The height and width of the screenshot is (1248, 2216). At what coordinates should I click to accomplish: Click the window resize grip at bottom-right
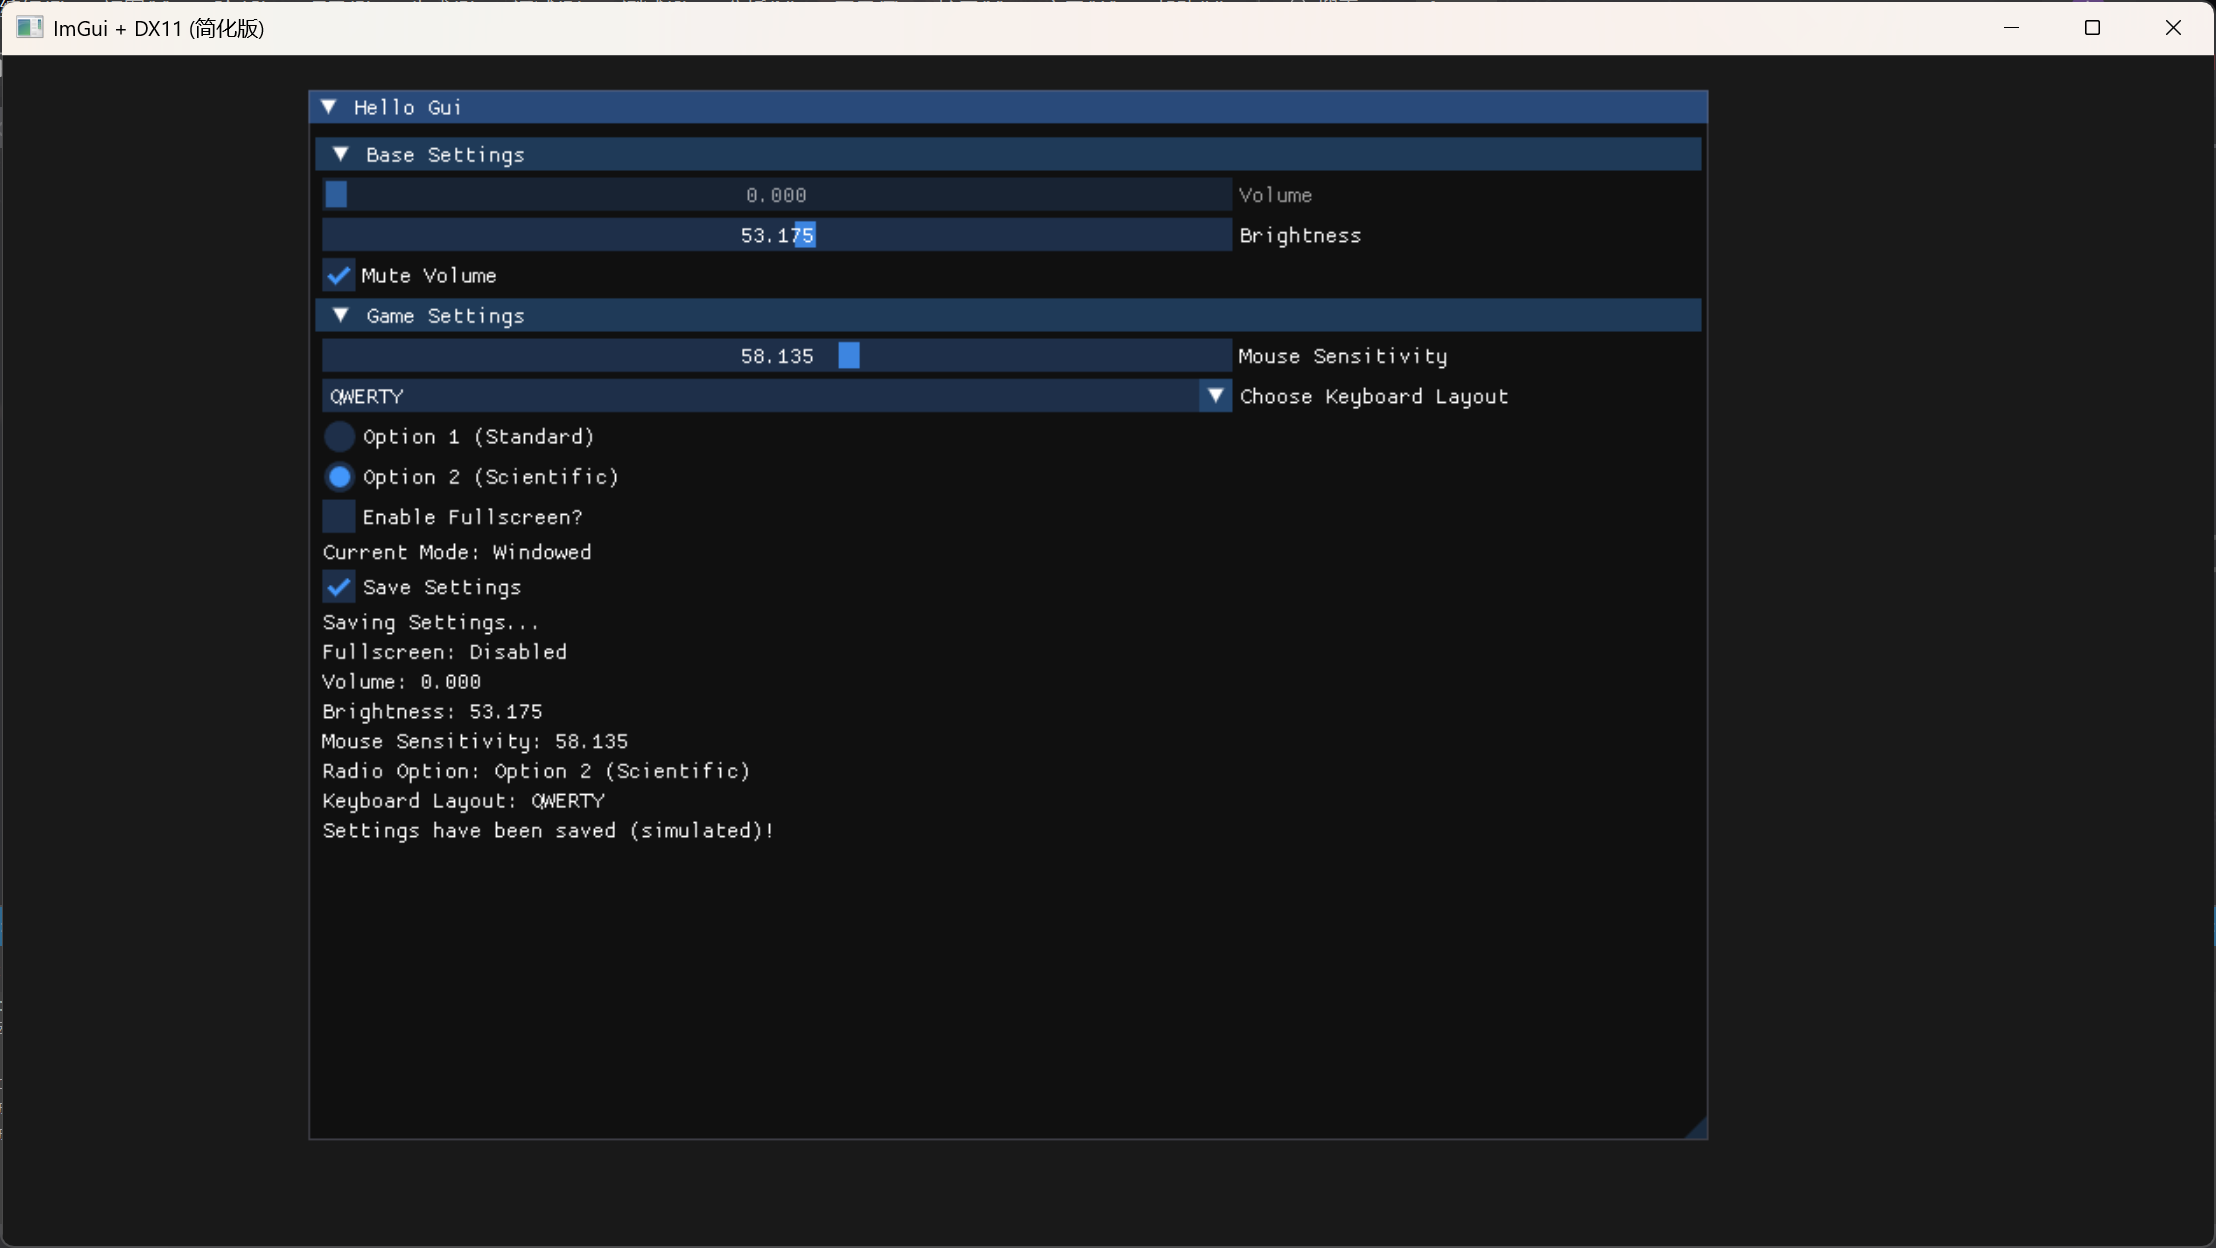coord(1698,1128)
